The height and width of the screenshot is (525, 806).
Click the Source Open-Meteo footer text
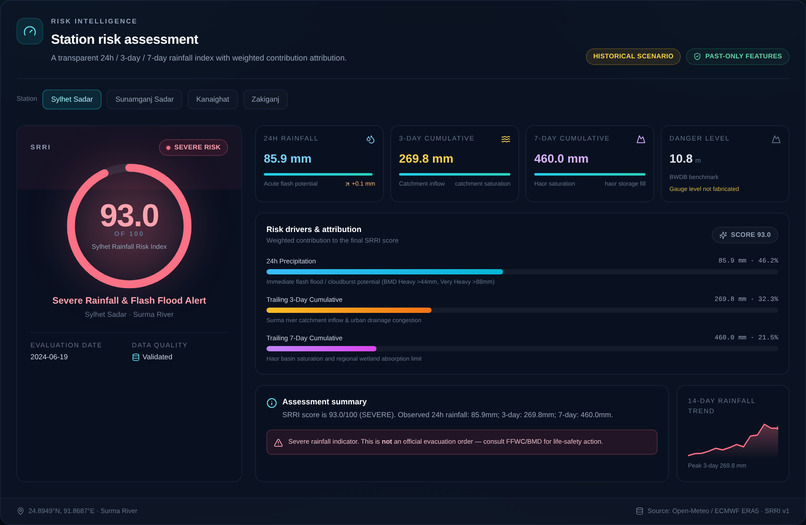[718, 511]
